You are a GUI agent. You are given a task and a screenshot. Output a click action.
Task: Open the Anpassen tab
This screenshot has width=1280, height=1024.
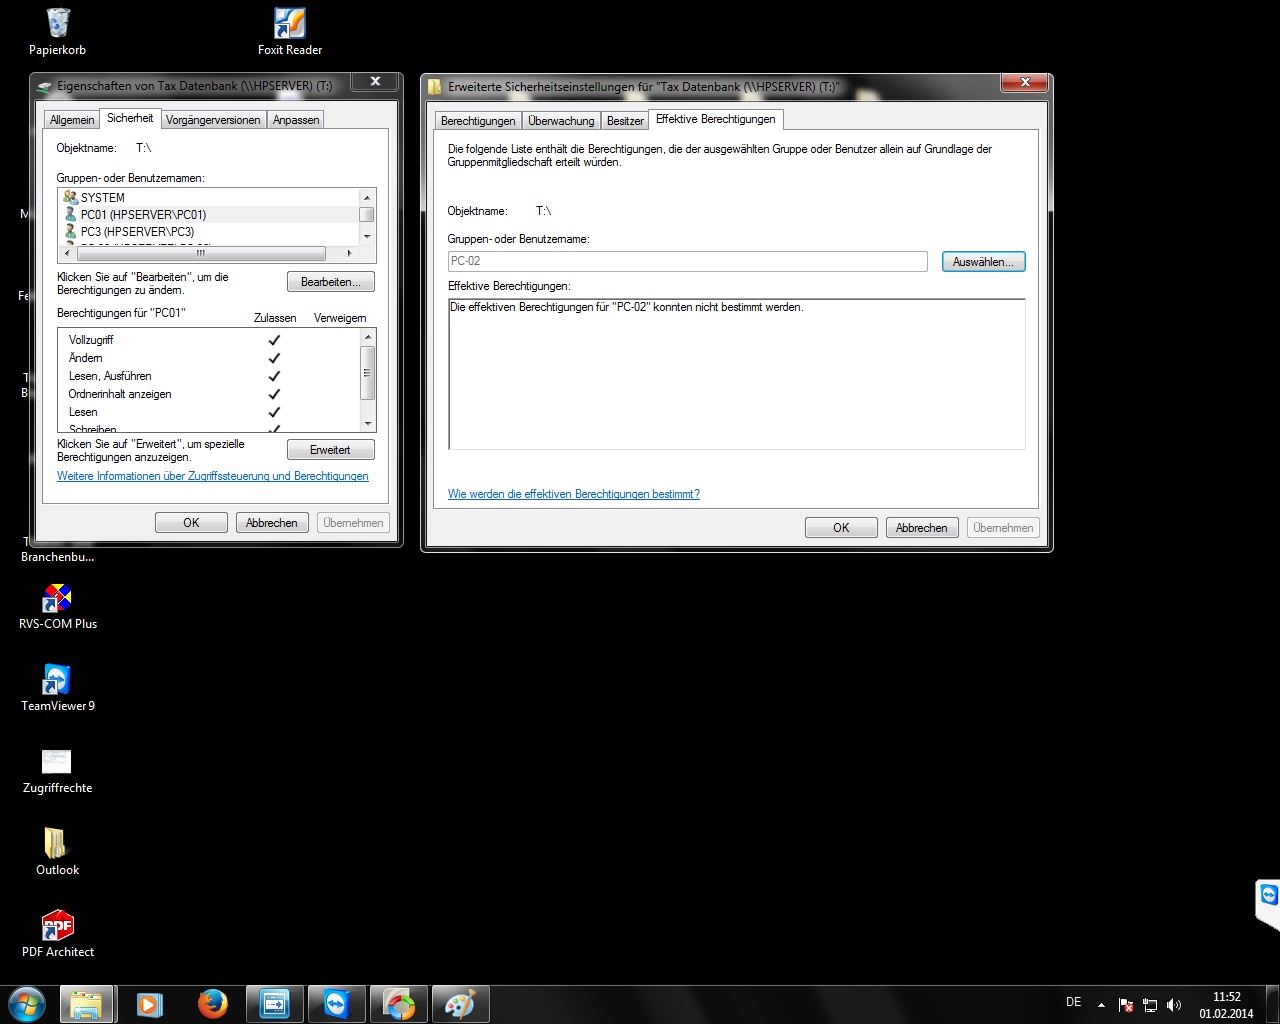pos(296,120)
